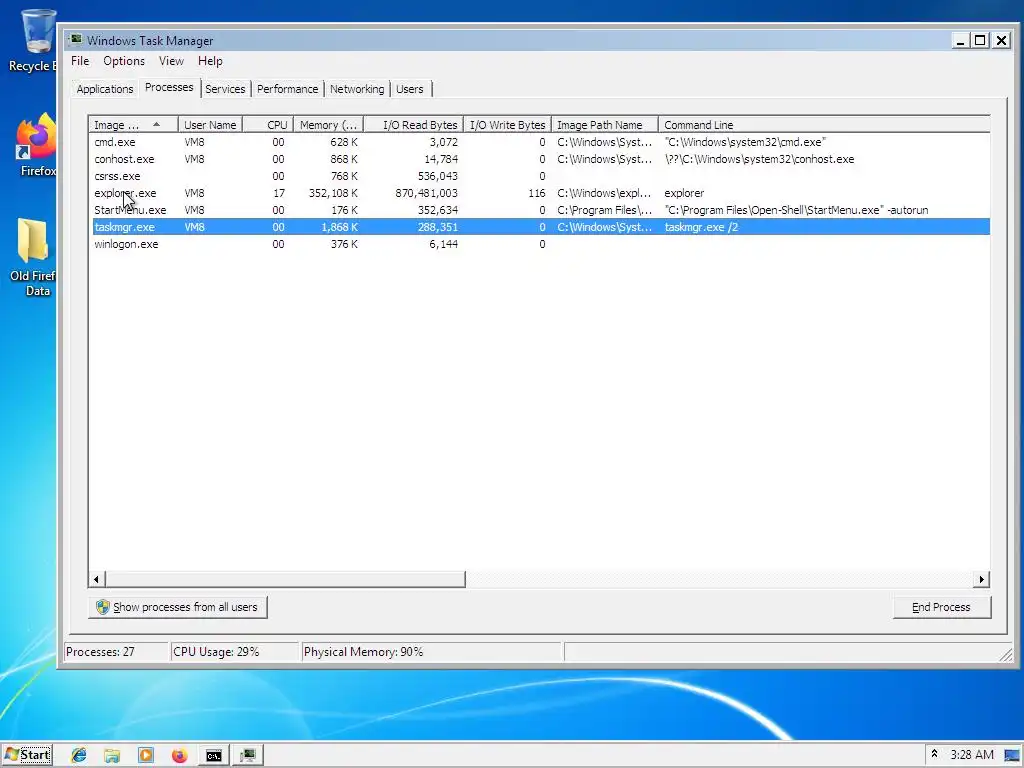
Task: Select the csrss.exe process
Action: [539, 176]
